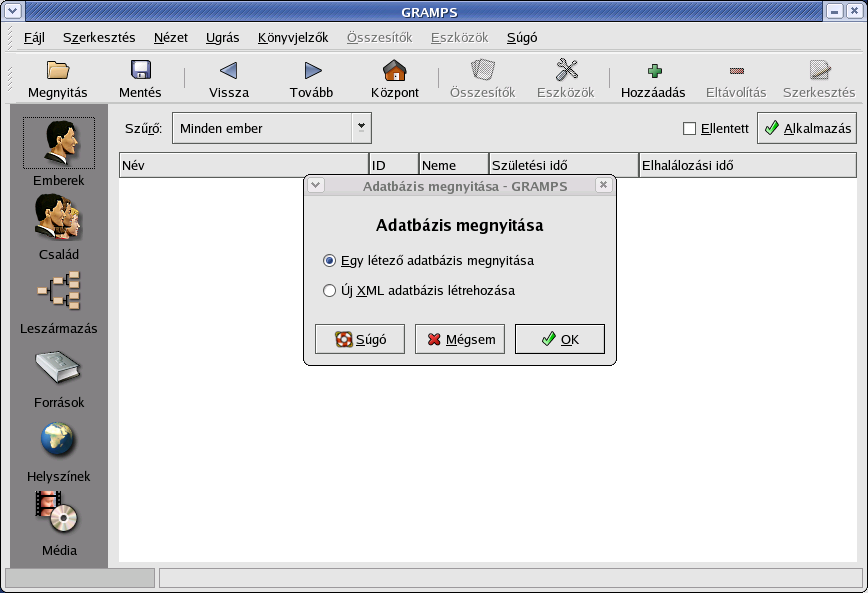Close the Adatbázis megnyitása dialog
868x593 pixels.
click(603, 185)
